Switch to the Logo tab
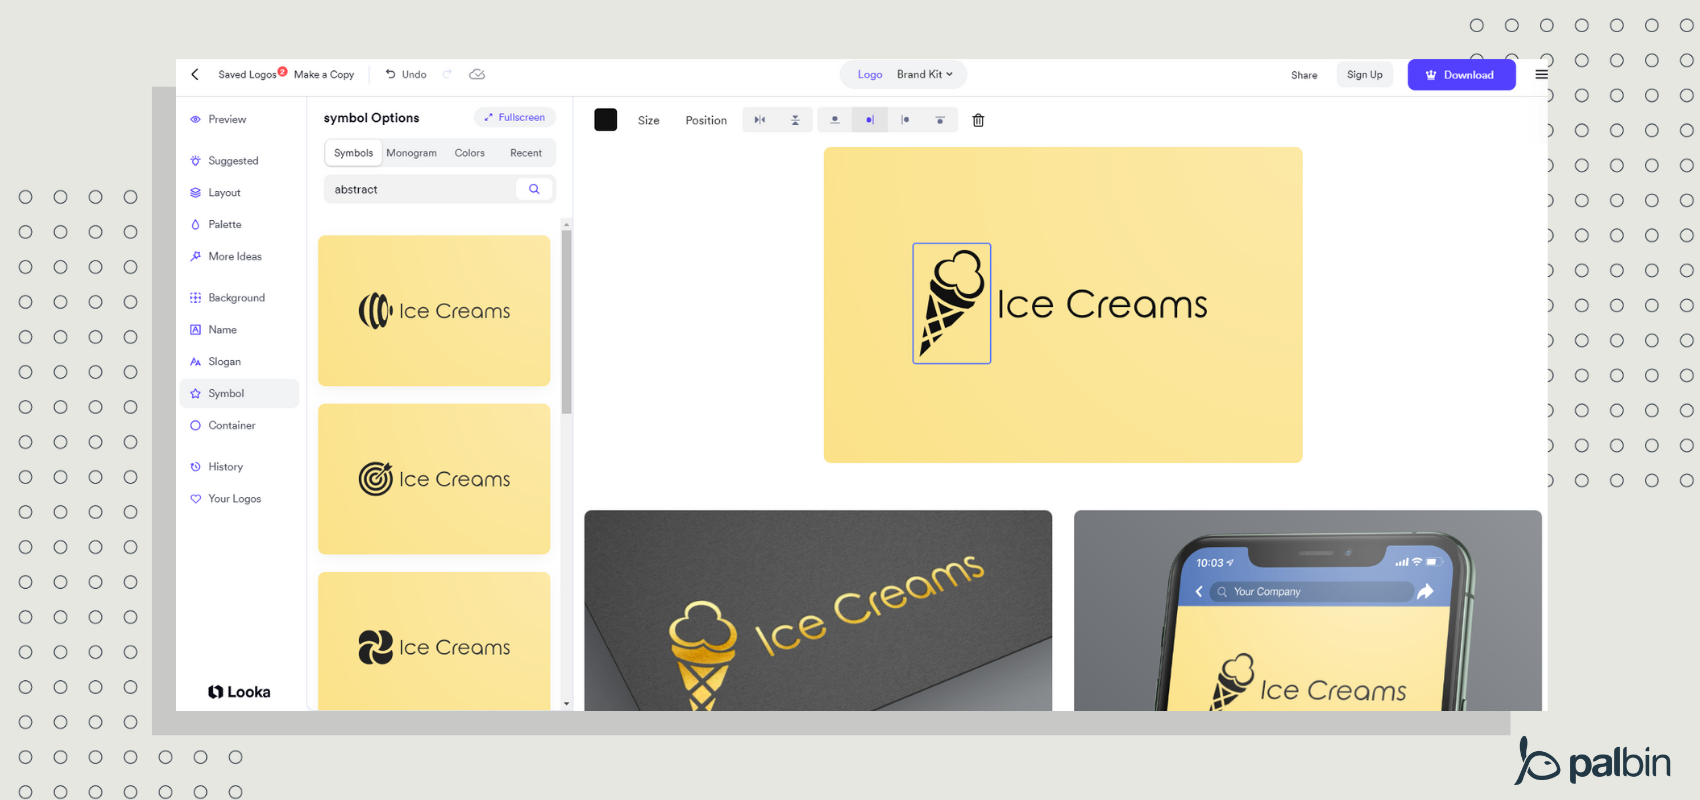Viewport: 1700px width, 800px height. (870, 75)
